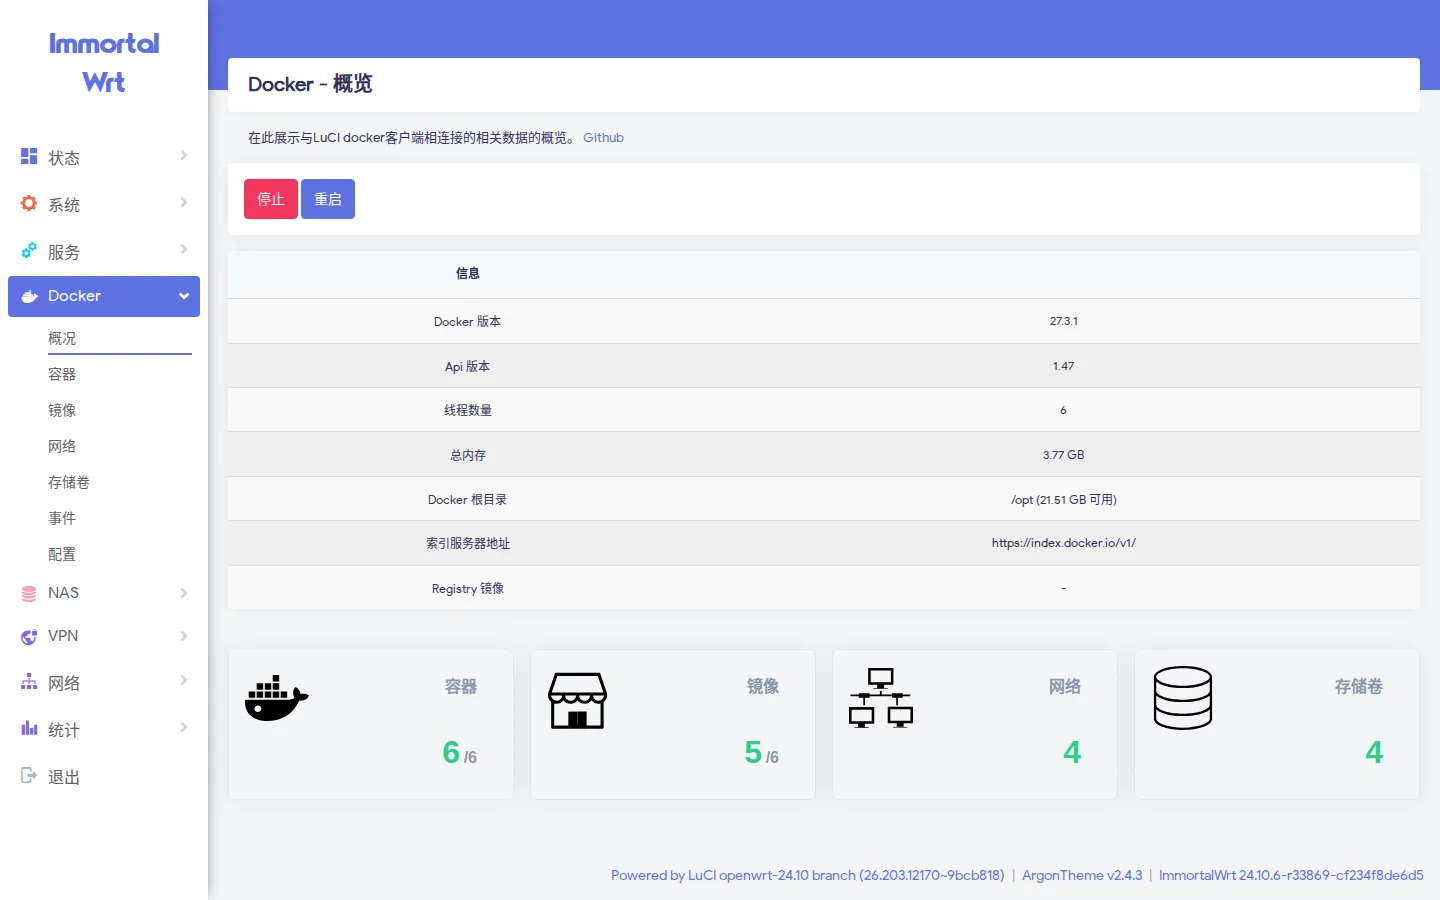Click the container whale icon in 容器 card
This screenshot has height=900, width=1440.
277,698
